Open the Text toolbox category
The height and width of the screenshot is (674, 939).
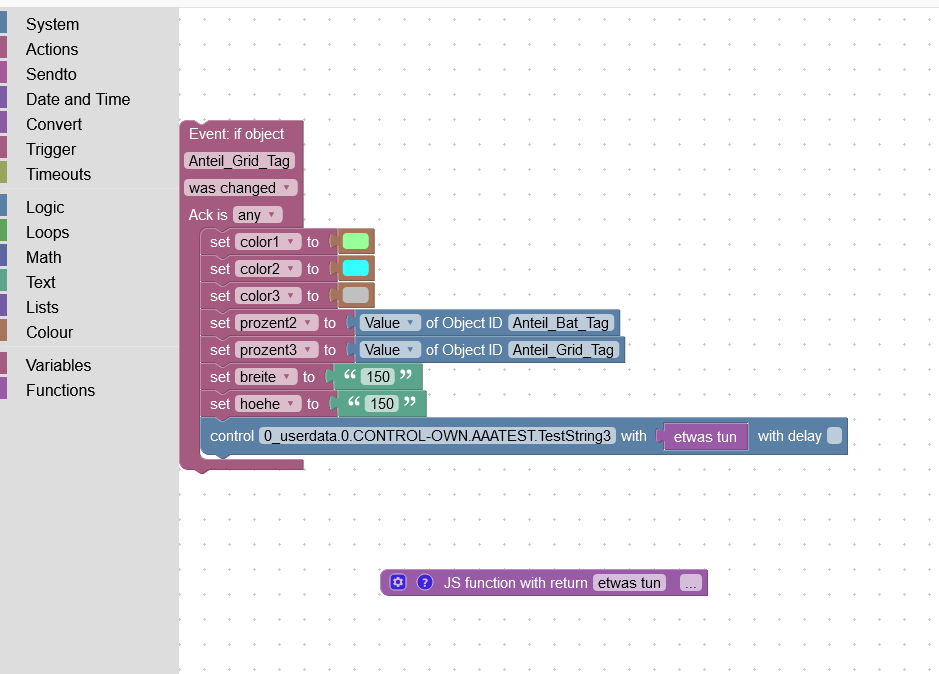point(41,283)
